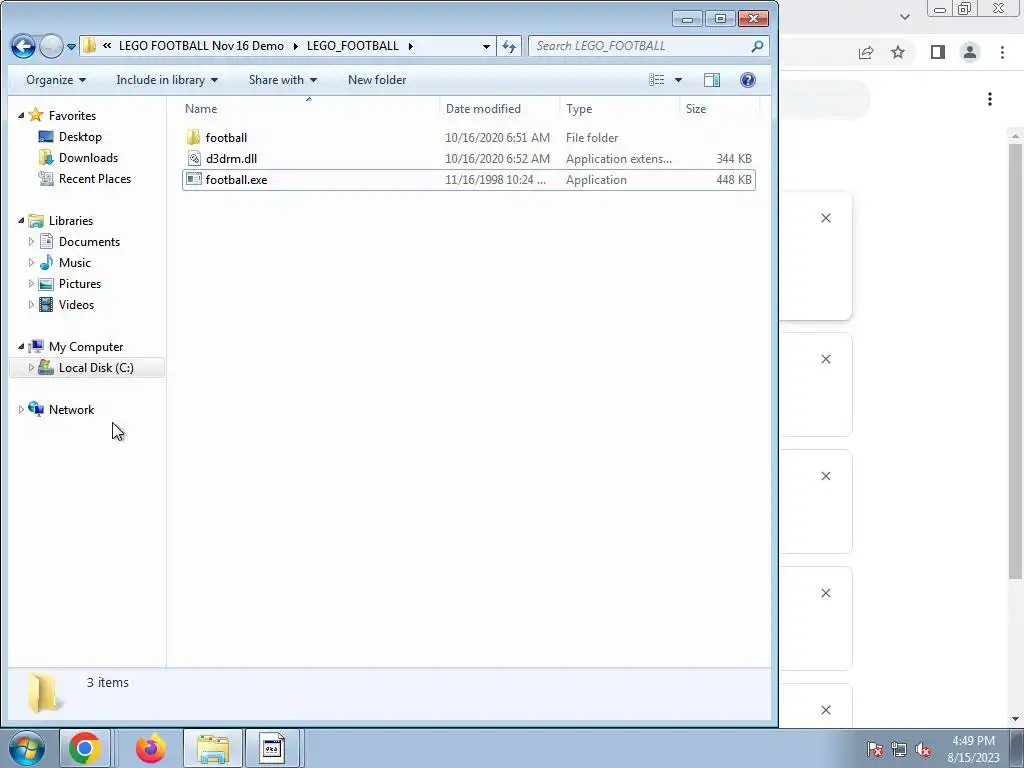Click the Explorer Back navigation arrow
The height and width of the screenshot is (768, 1024).
coord(24,46)
